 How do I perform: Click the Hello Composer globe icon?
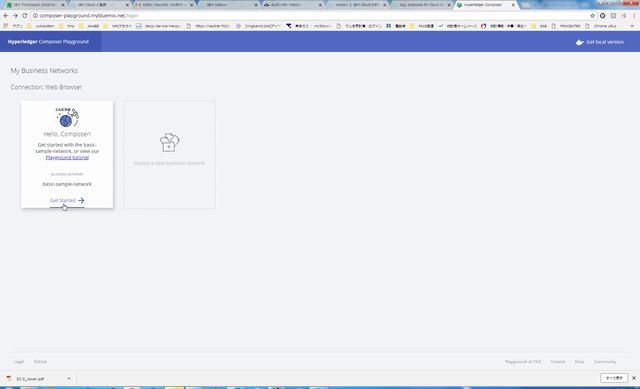tap(67, 118)
